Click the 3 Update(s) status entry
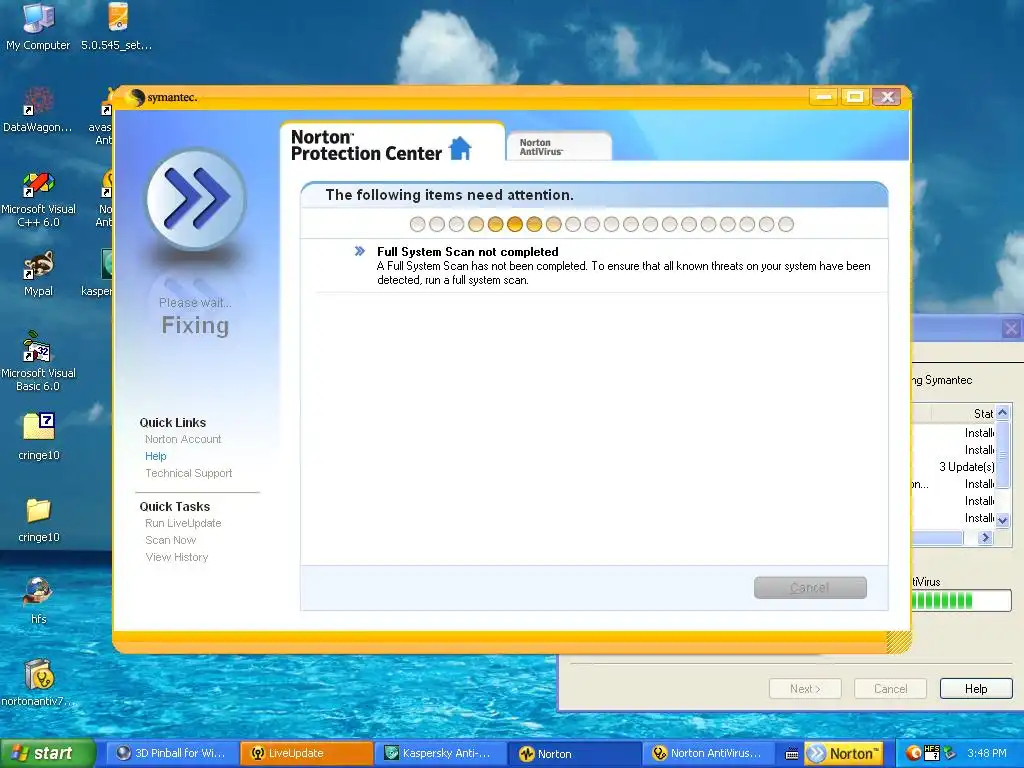Viewport: 1024px width, 768px height. 967,467
